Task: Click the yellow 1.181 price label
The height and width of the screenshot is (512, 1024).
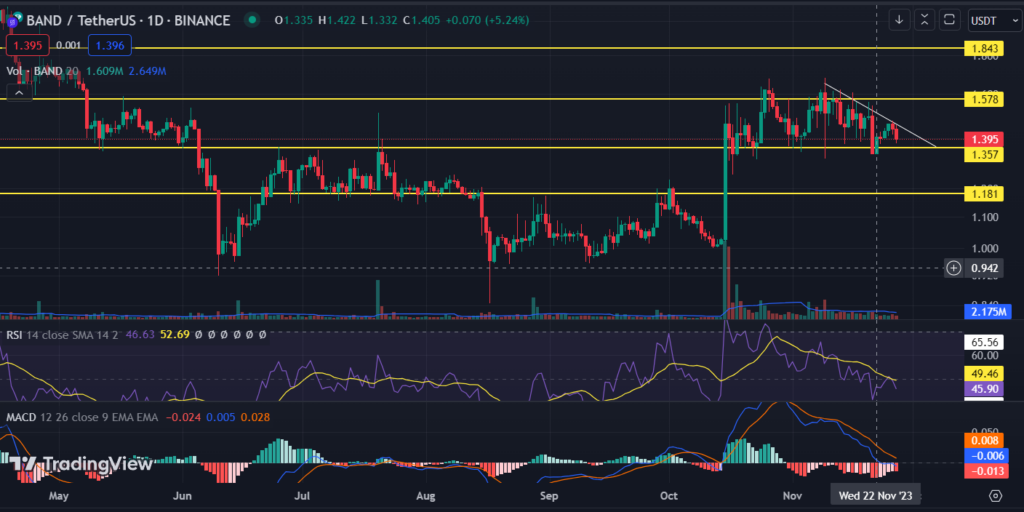Action: 982,193
